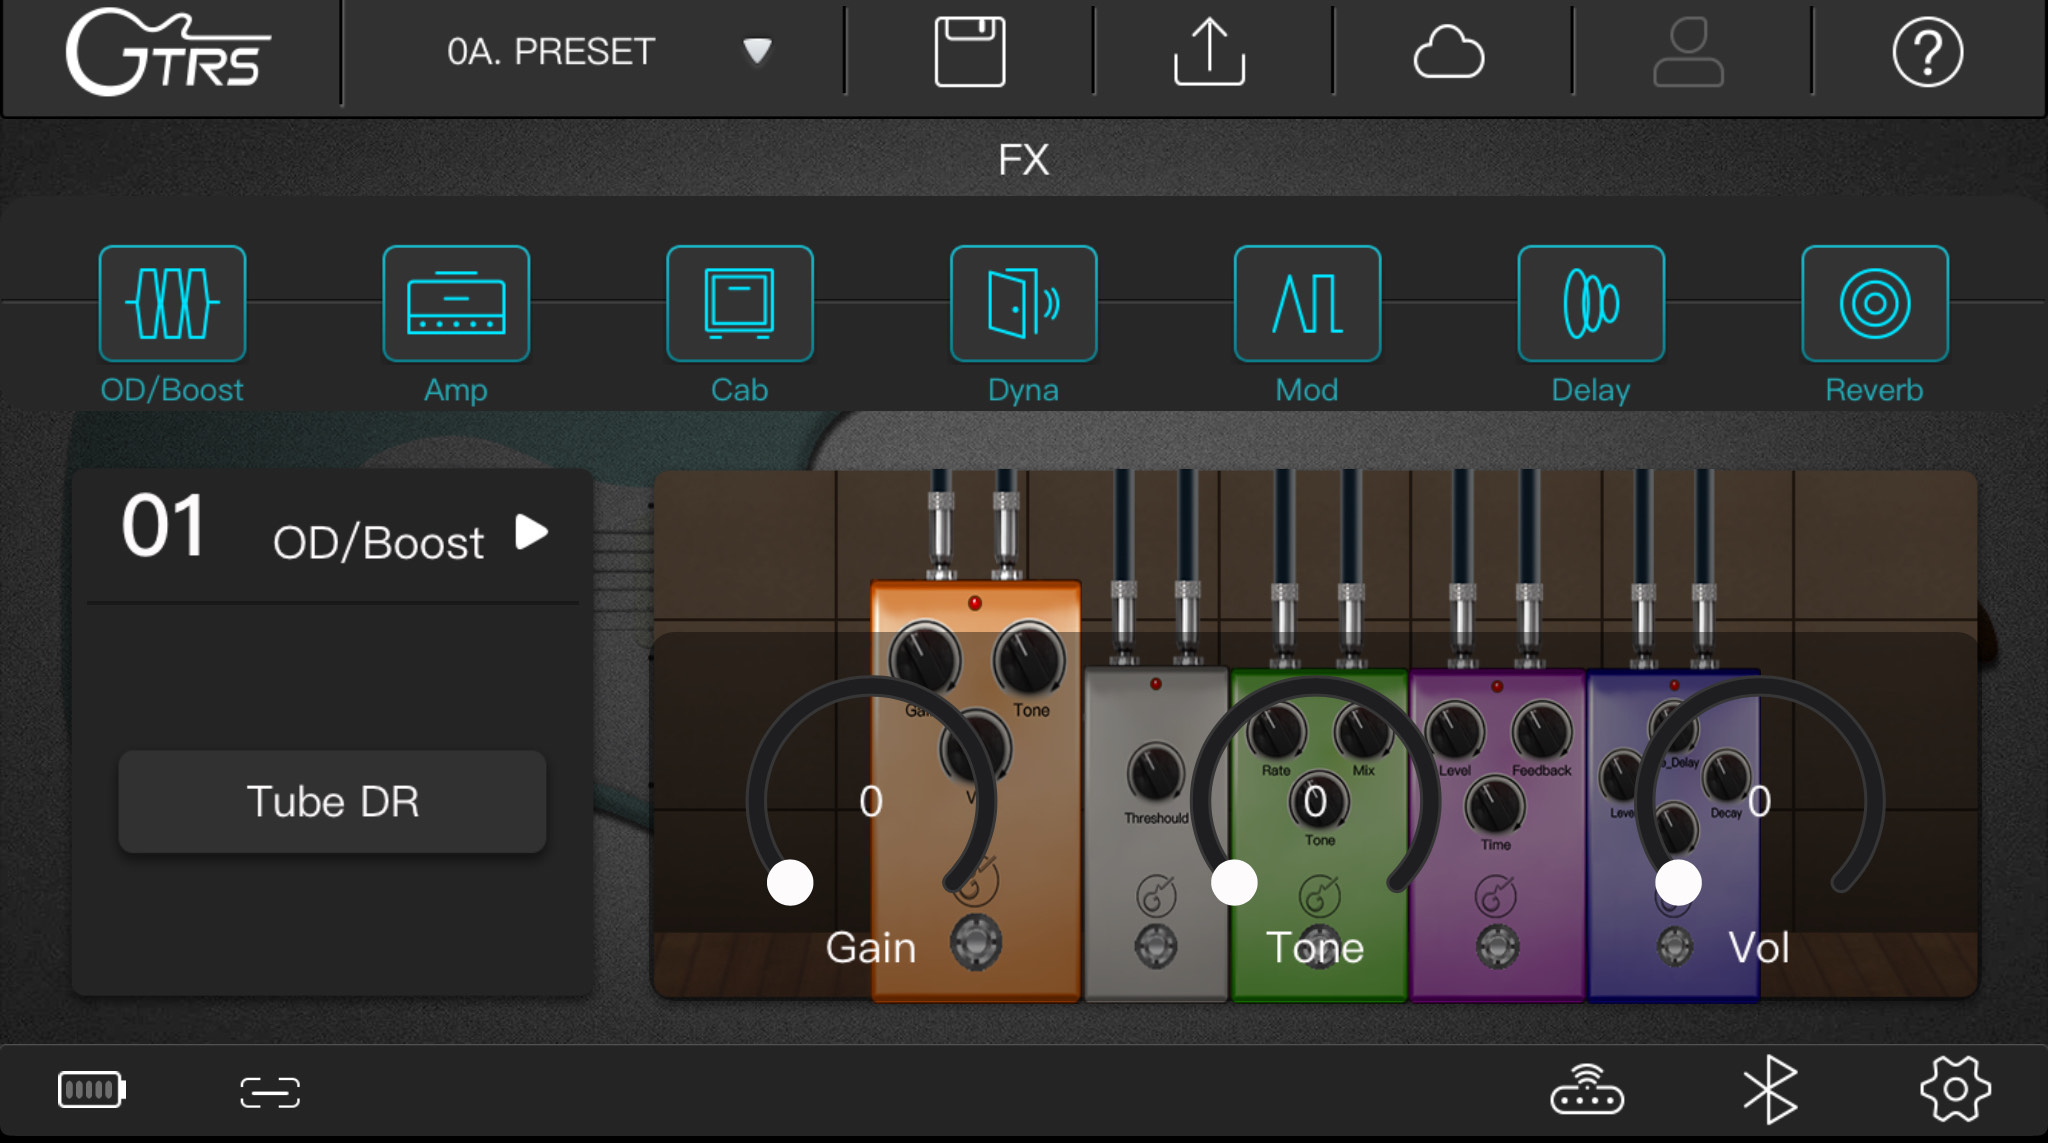Open the OD/Boost effect module
The width and height of the screenshot is (2048, 1143).
click(172, 303)
